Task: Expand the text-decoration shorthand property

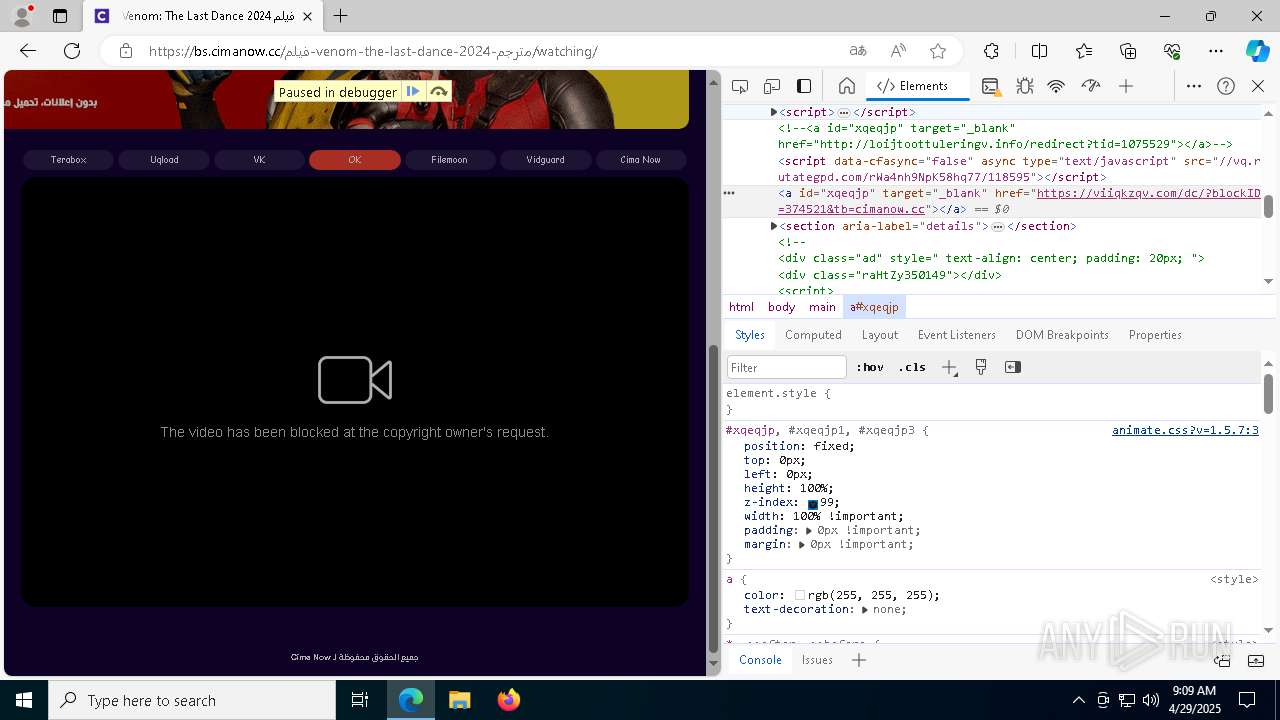Action: [x=865, y=609]
